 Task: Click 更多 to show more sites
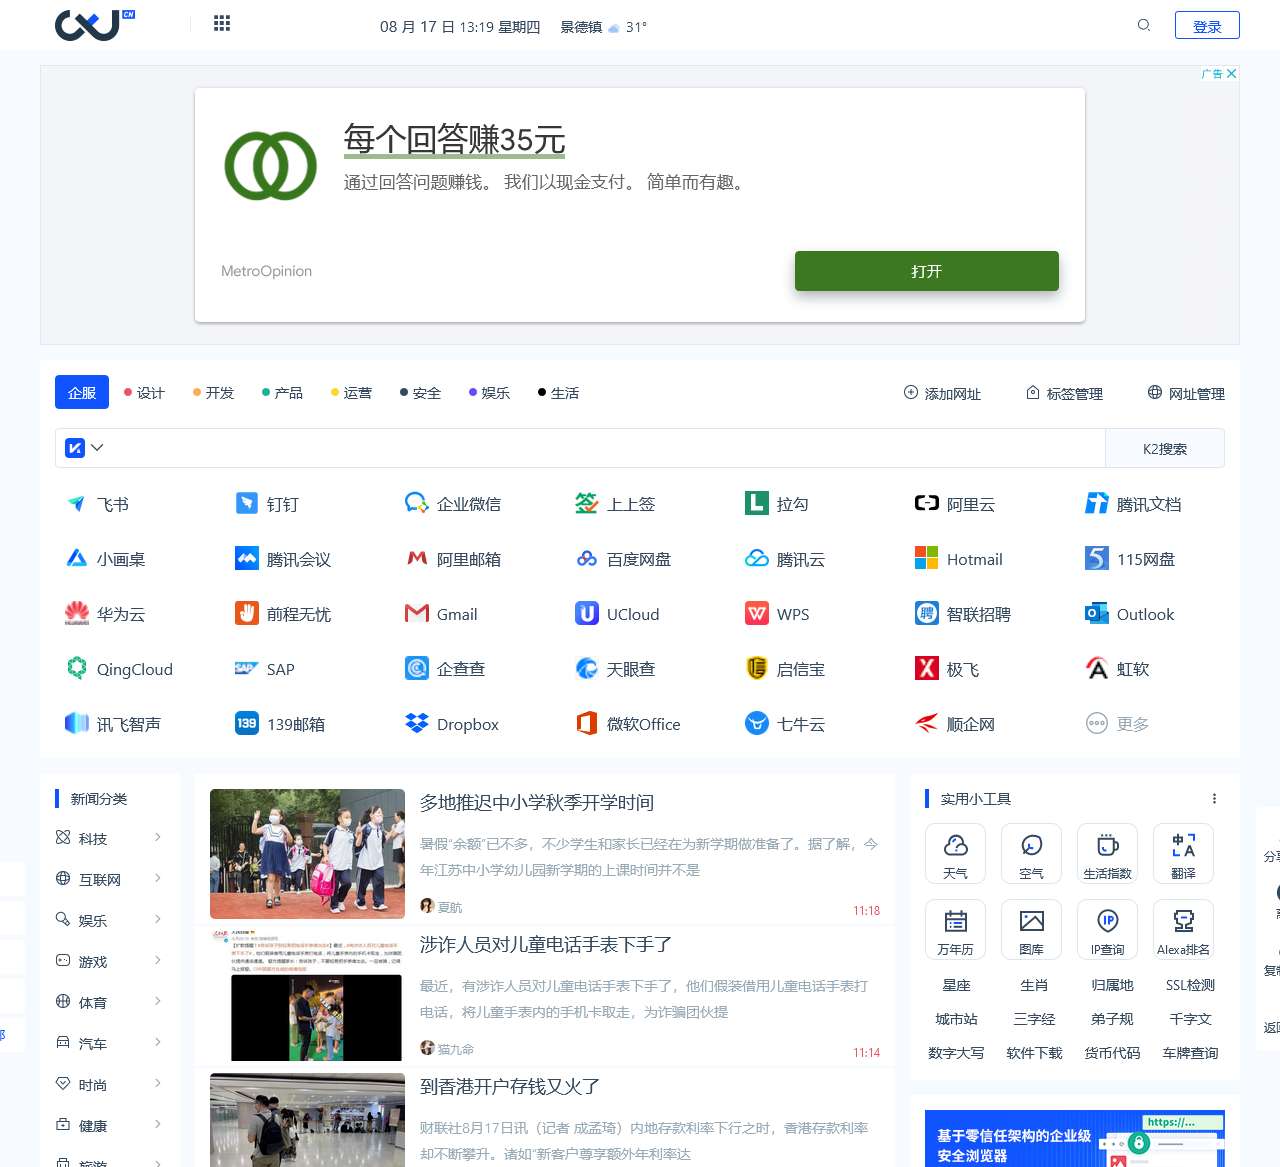[1117, 723]
